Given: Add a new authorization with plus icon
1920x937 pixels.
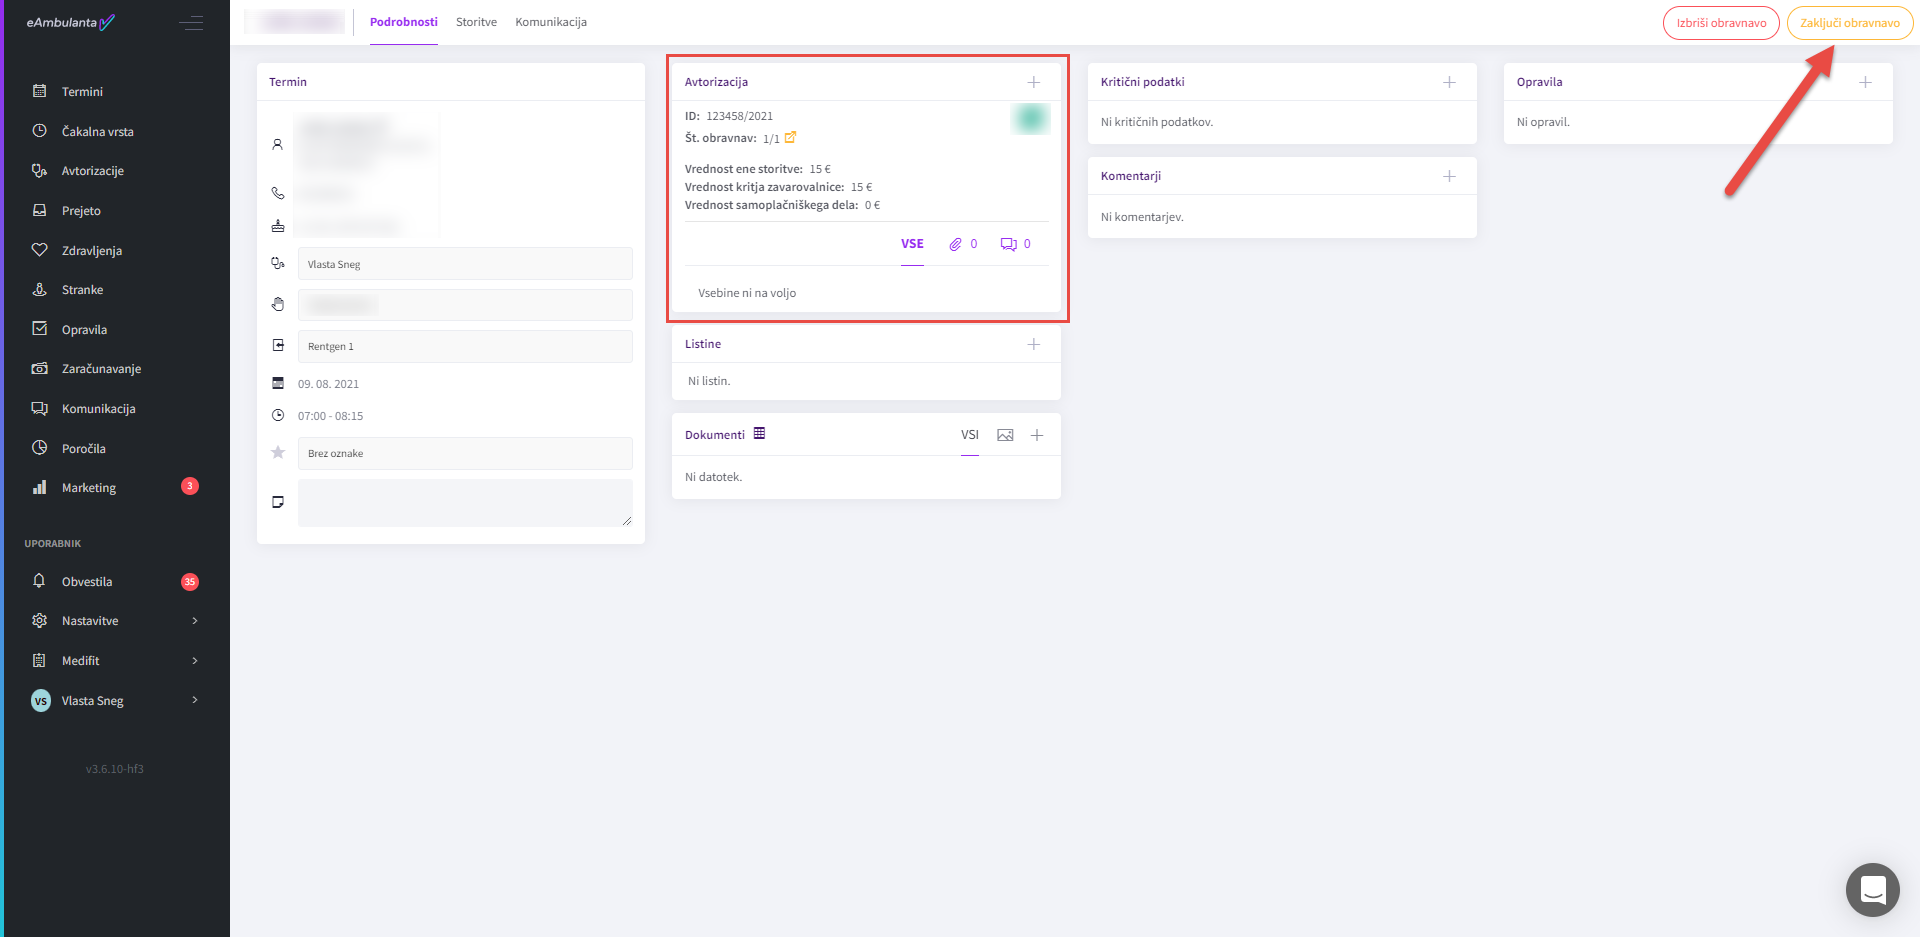Looking at the screenshot, I should pyautogui.click(x=1033, y=82).
